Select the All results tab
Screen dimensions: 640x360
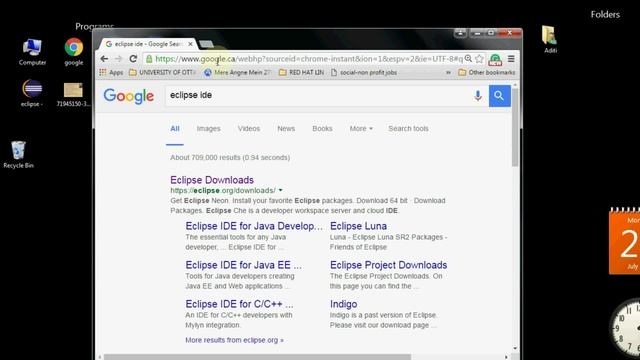coord(175,129)
